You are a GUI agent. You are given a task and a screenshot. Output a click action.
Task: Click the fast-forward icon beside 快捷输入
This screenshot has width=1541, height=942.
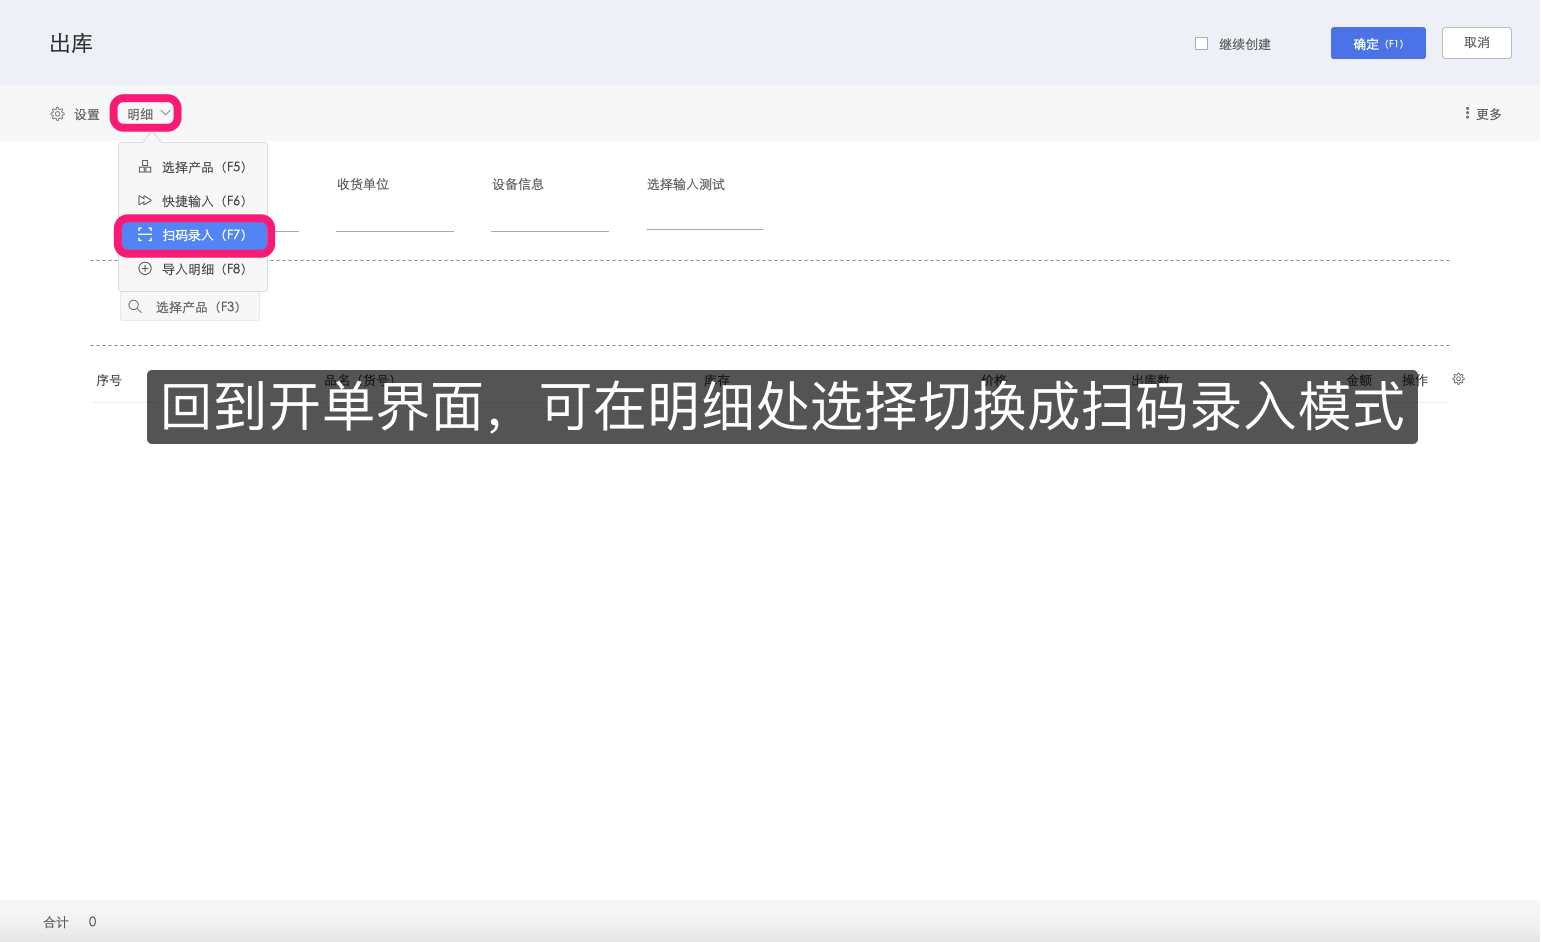[x=145, y=201]
